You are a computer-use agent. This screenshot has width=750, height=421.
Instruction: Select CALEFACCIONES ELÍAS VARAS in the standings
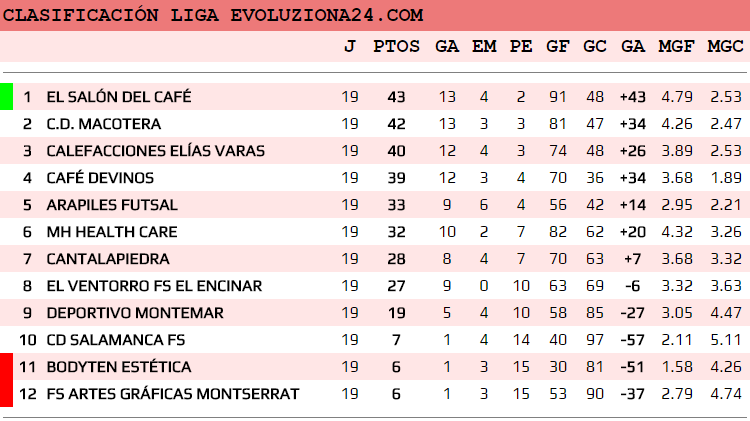click(155, 151)
